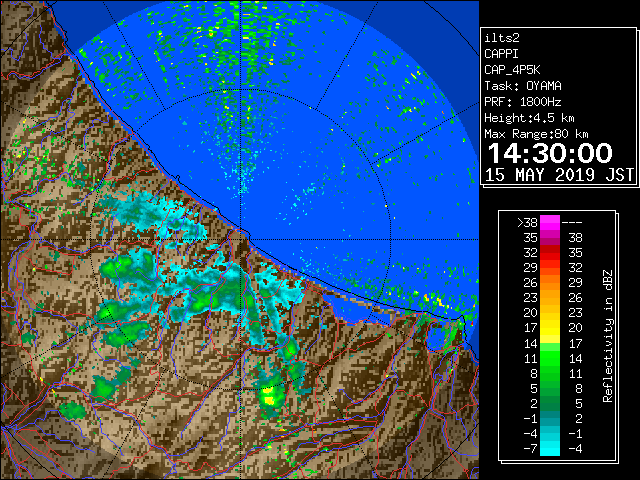Click the bright green 11–14 dBZ legend swatch
Image resolution: width=640 pixels, height=480 pixels.
point(550,358)
